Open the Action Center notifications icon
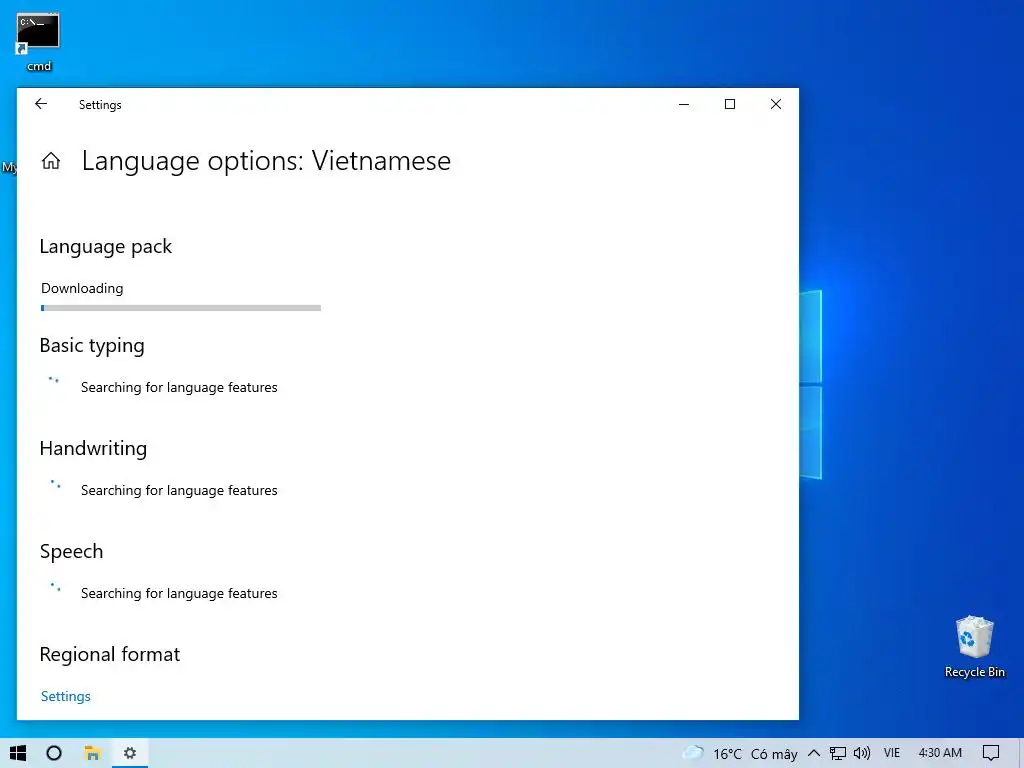This screenshot has width=1024, height=768. click(x=991, y=753)
